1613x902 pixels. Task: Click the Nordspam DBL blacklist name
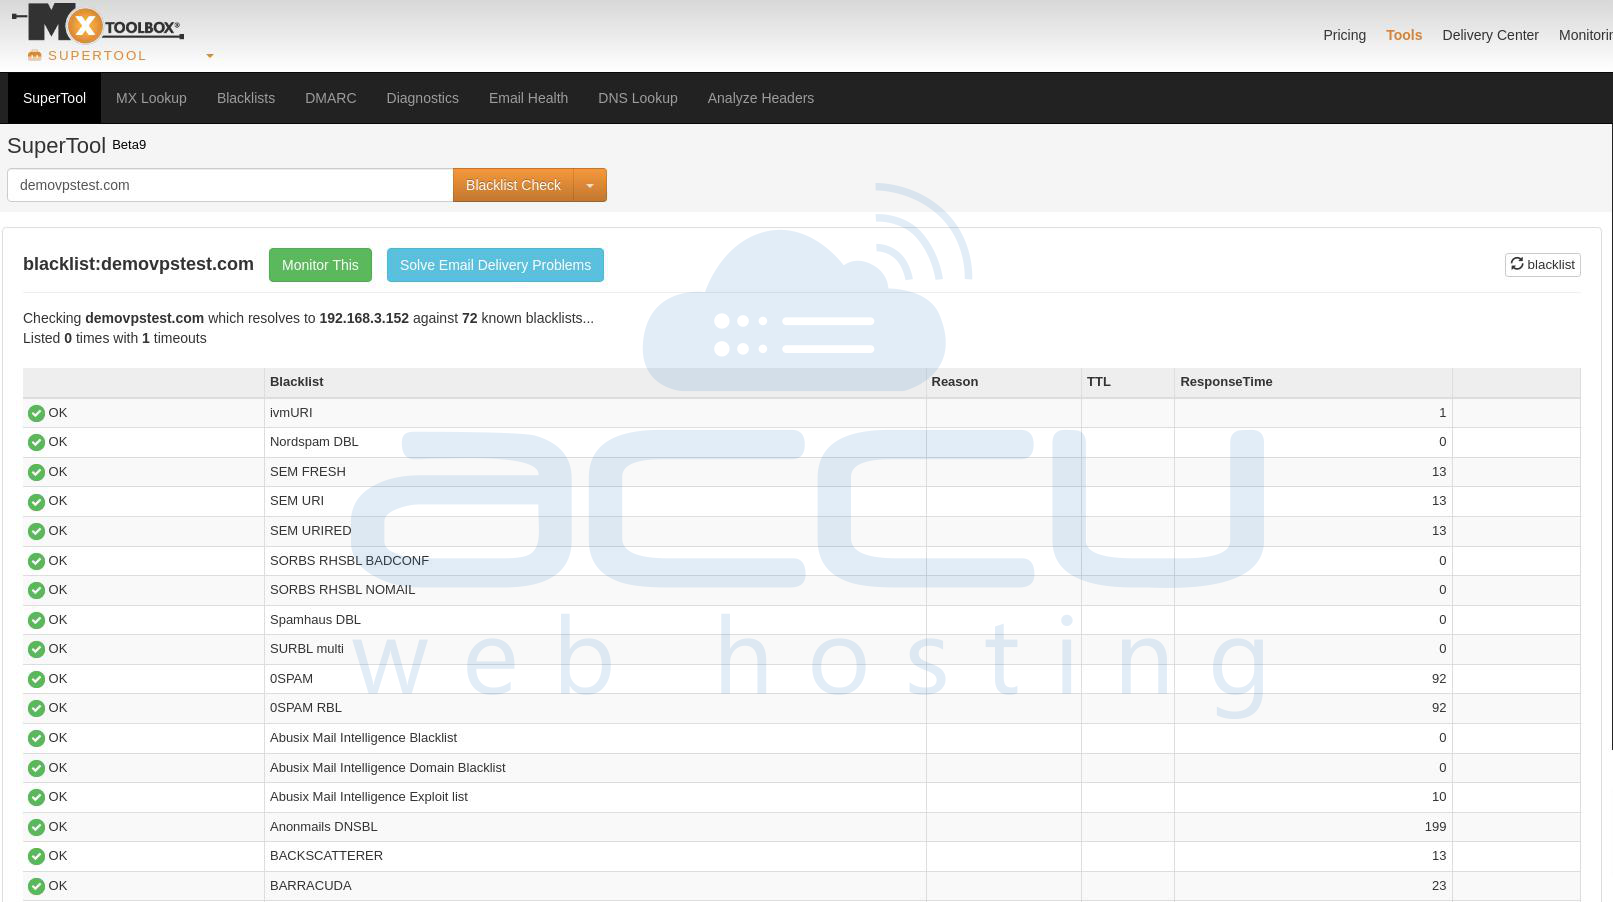tap(314, 441)
